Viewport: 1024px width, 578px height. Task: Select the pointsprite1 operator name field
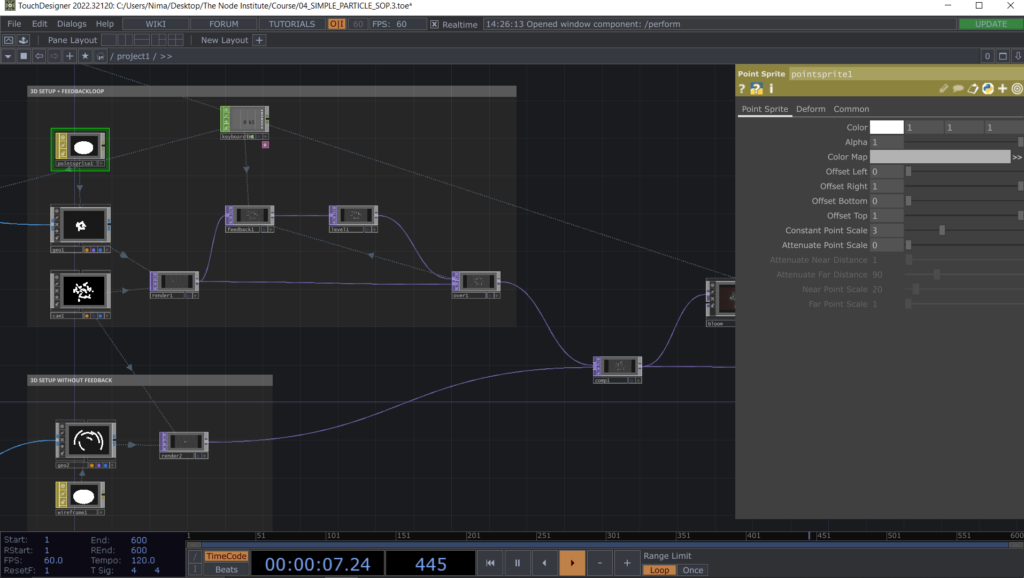(906, 74)
